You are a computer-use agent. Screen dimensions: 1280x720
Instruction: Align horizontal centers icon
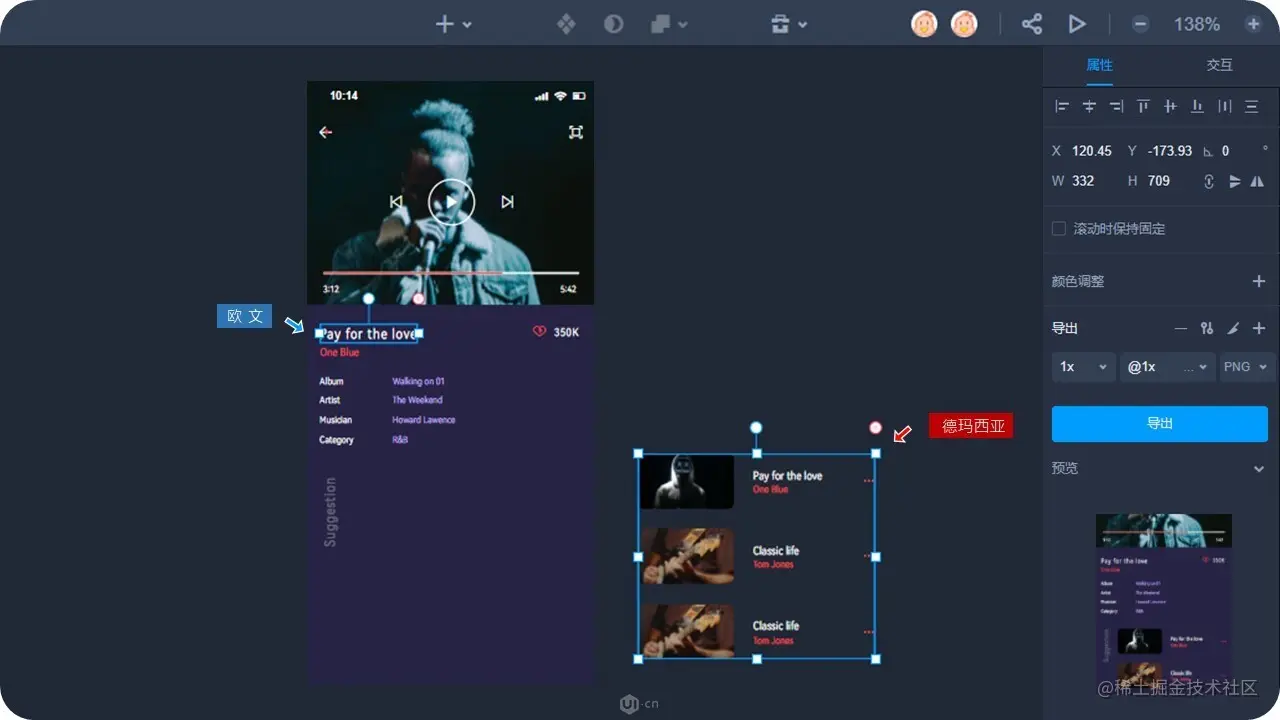click(x=1089, y=106)
